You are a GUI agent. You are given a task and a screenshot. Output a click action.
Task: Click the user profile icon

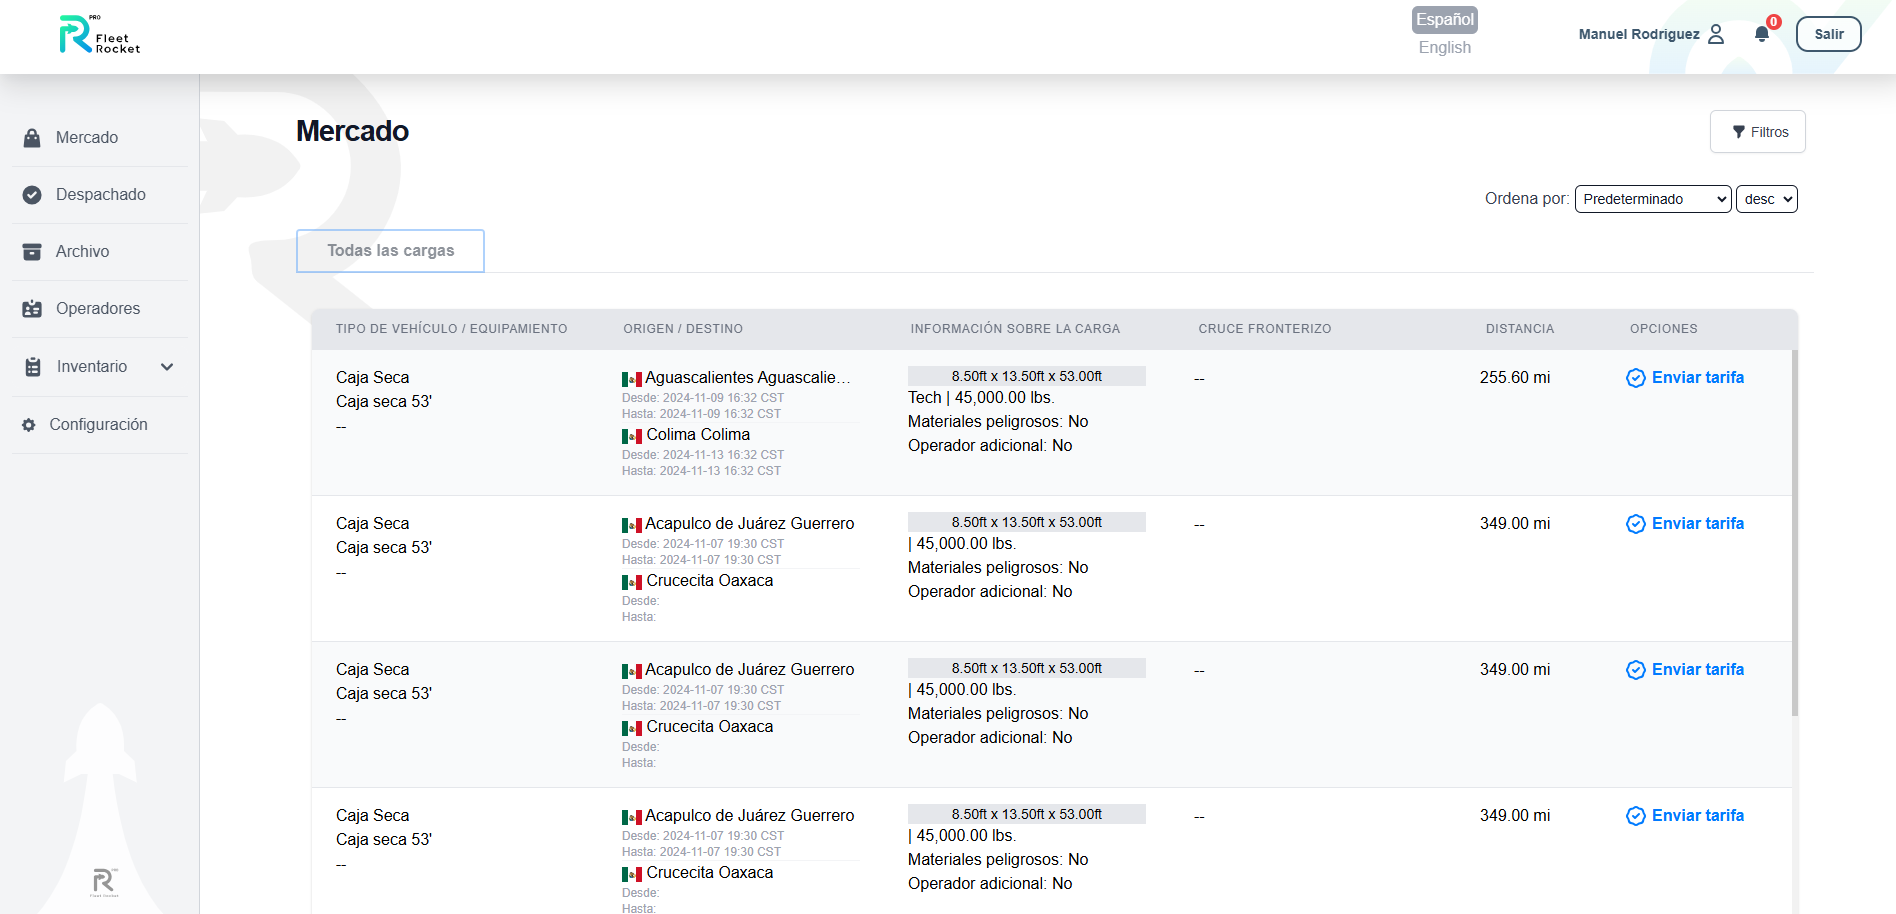1716,34
